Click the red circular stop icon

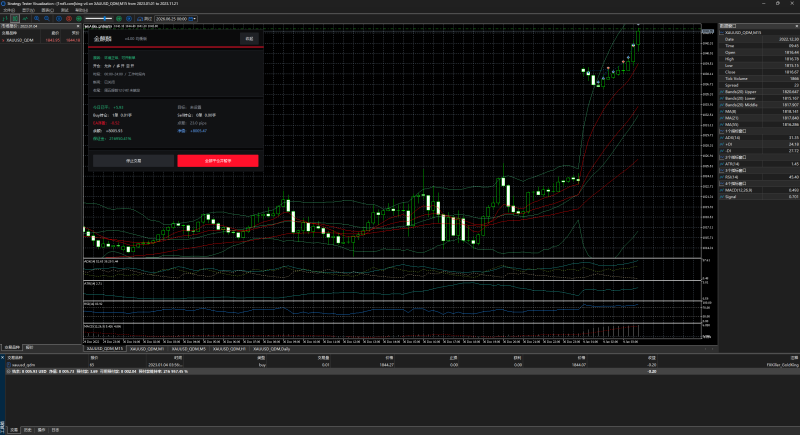69,19
